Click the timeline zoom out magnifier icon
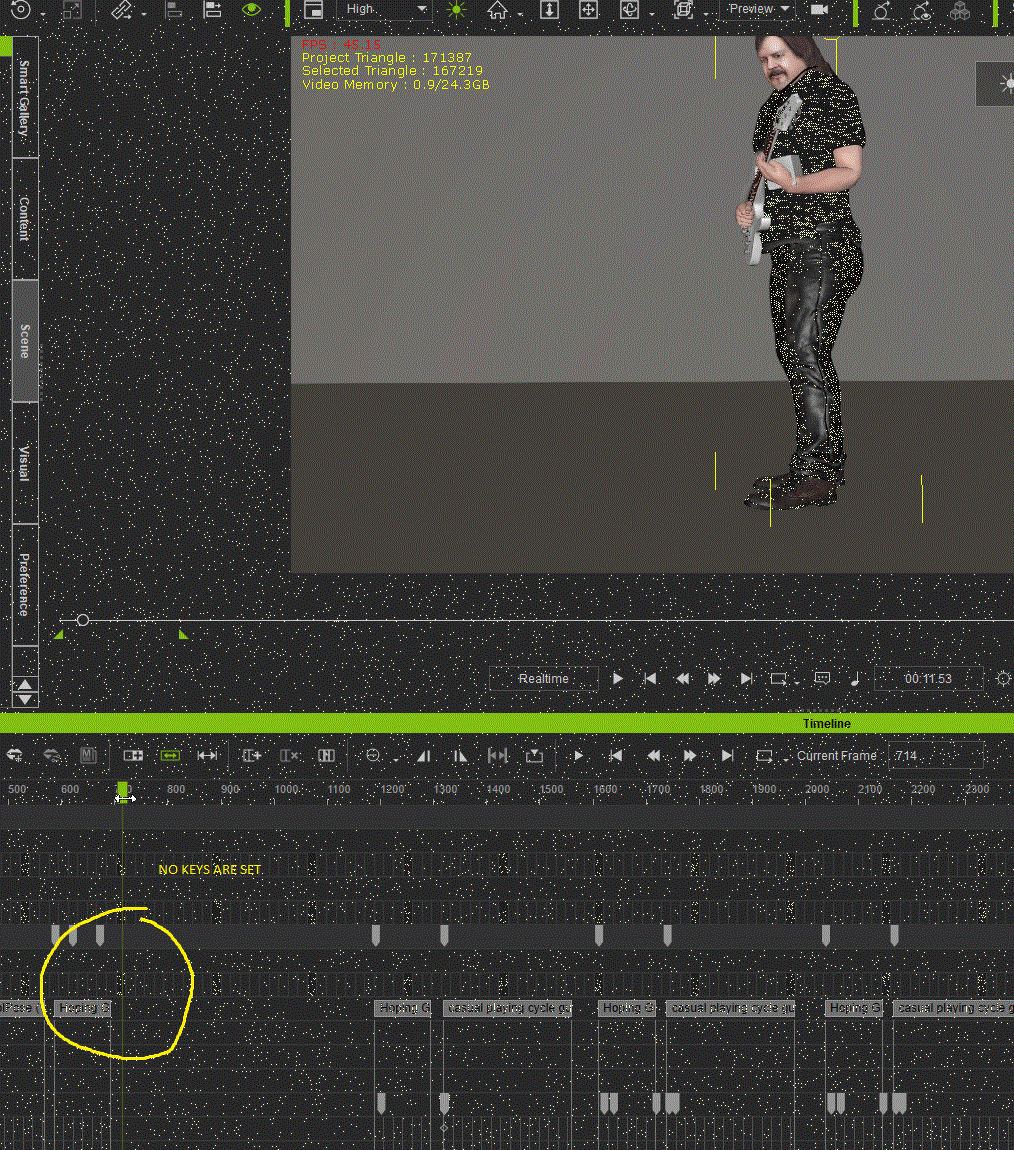 (x=374, y=756)
